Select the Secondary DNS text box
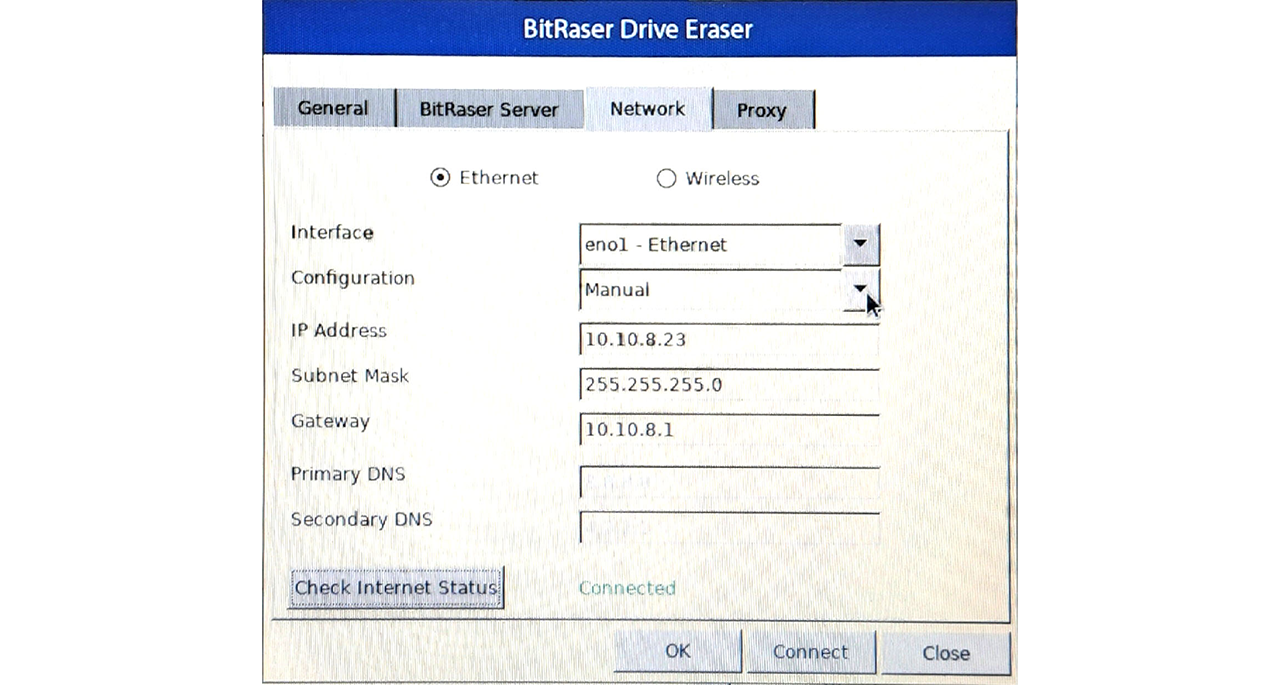 [x=728, y=527]
